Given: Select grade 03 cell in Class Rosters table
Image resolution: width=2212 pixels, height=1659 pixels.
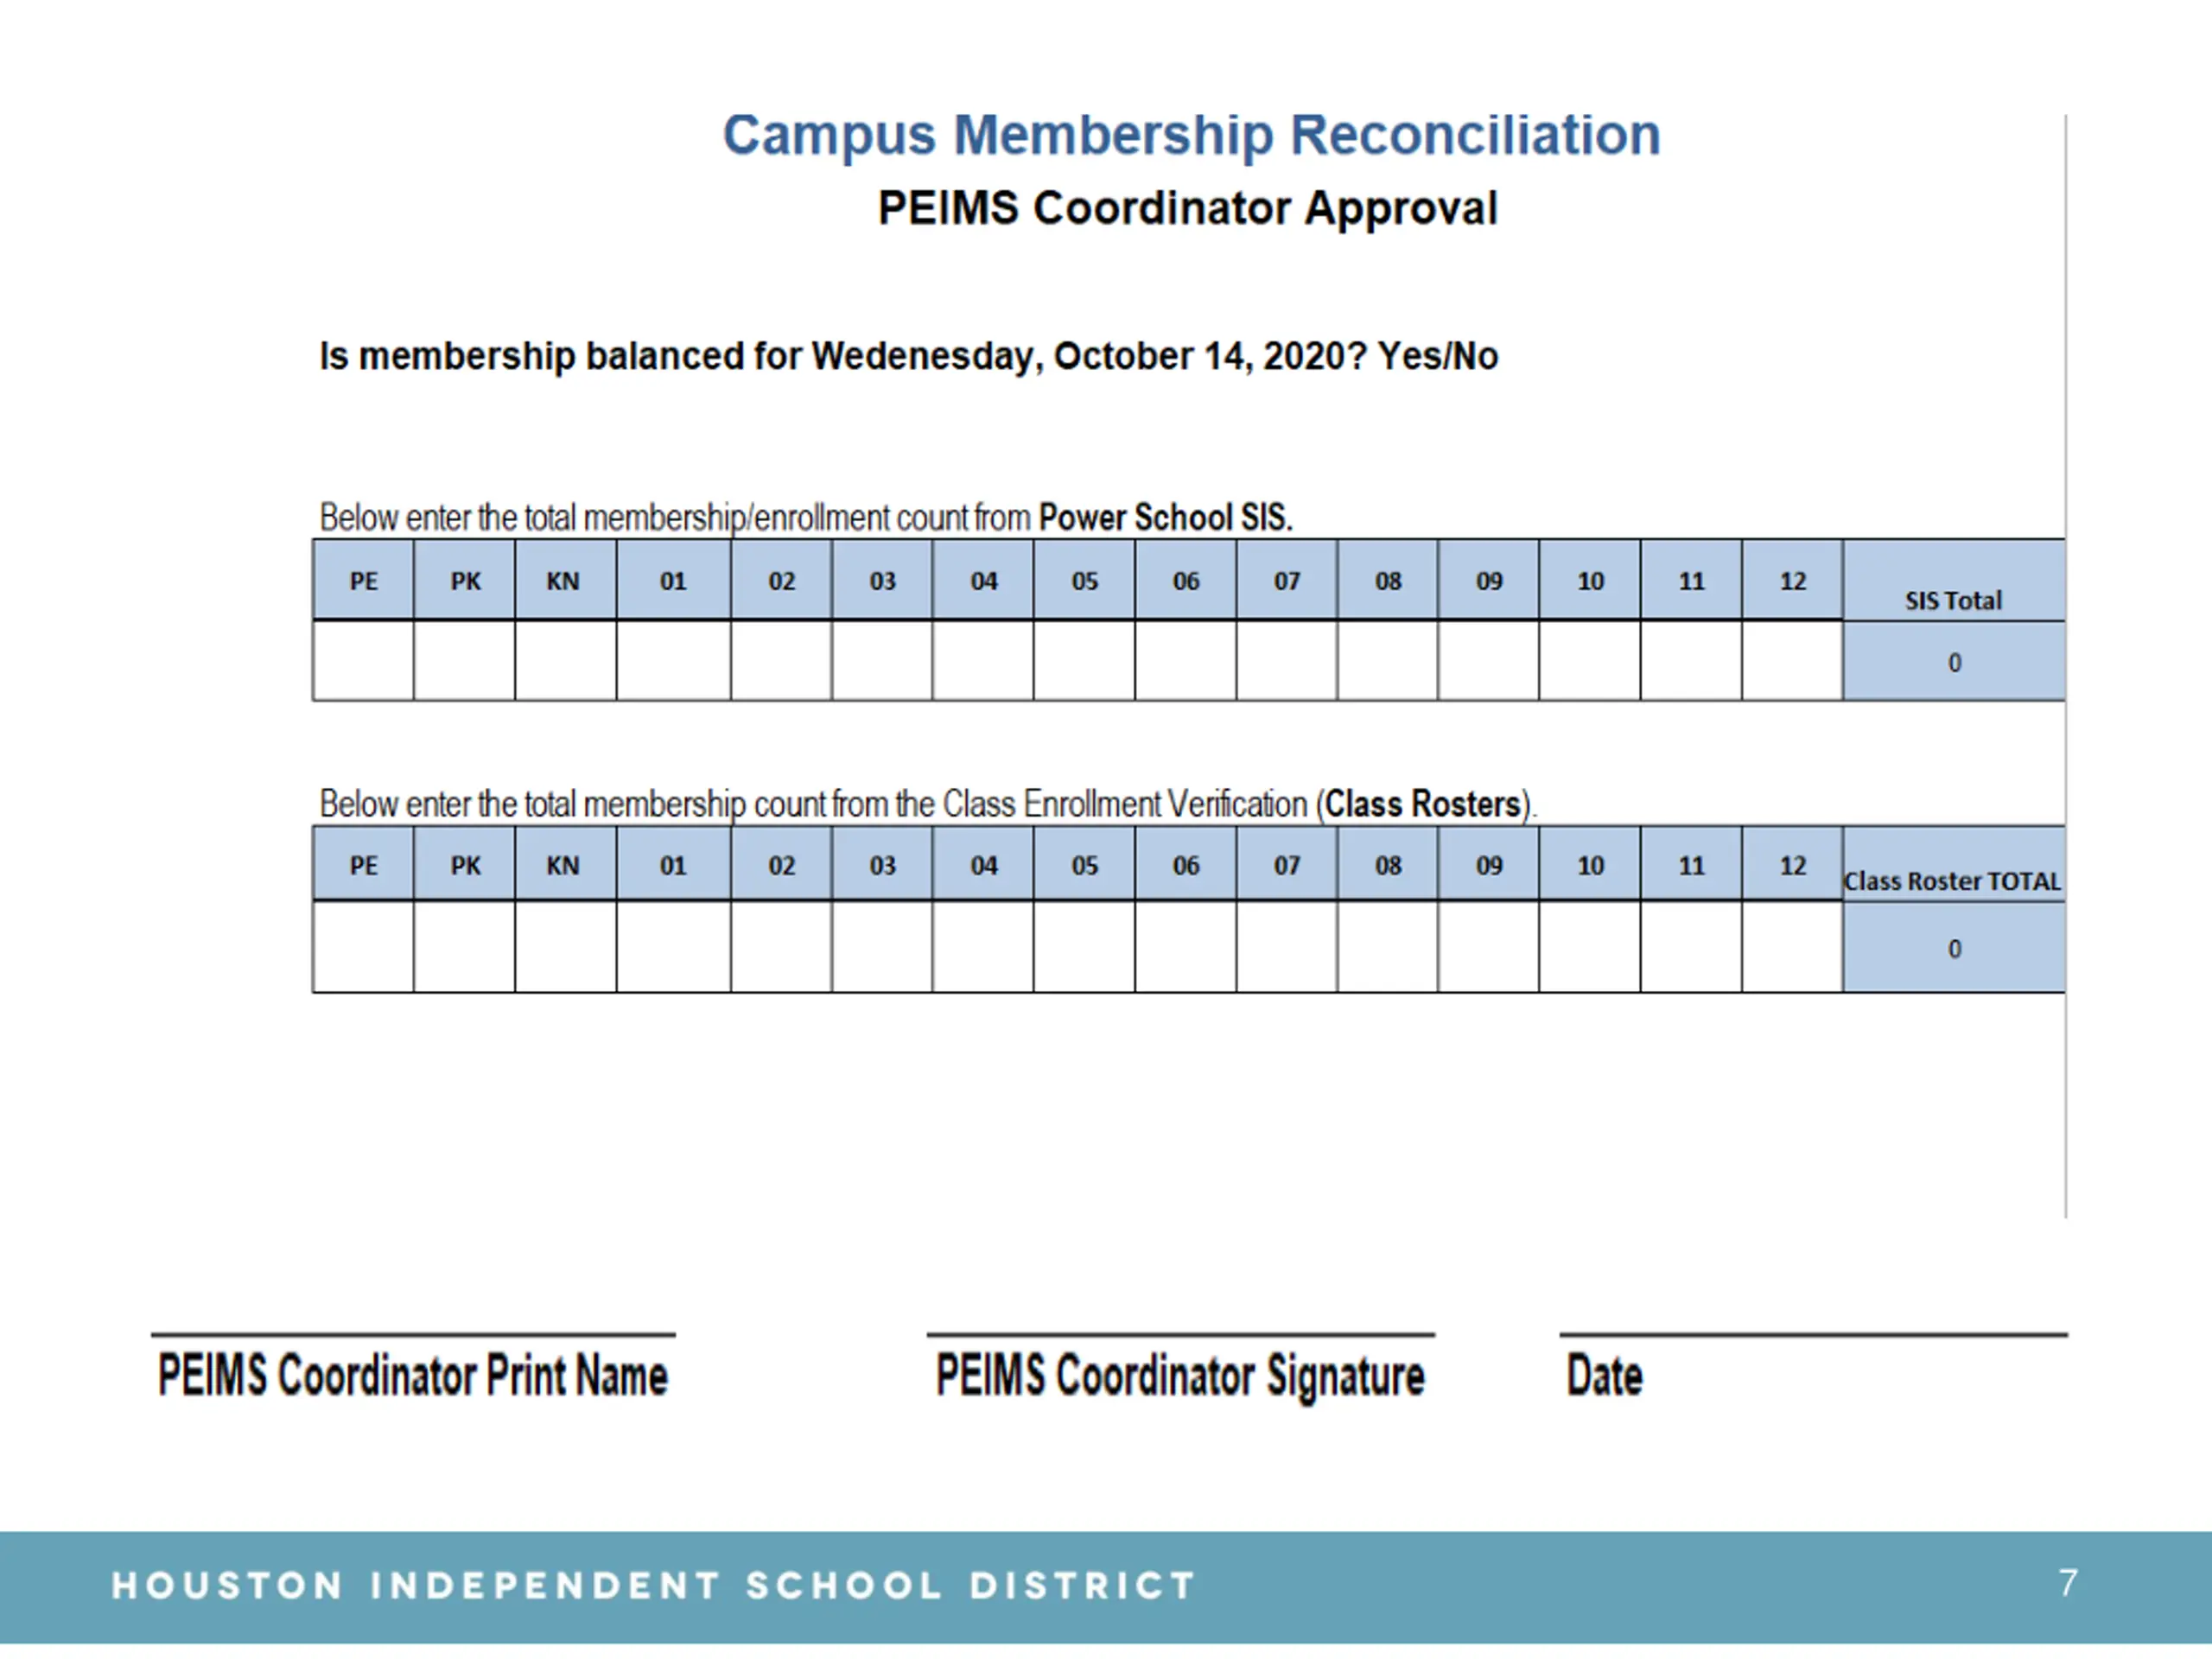Looking at the screenshot, I should pos(882,947).
